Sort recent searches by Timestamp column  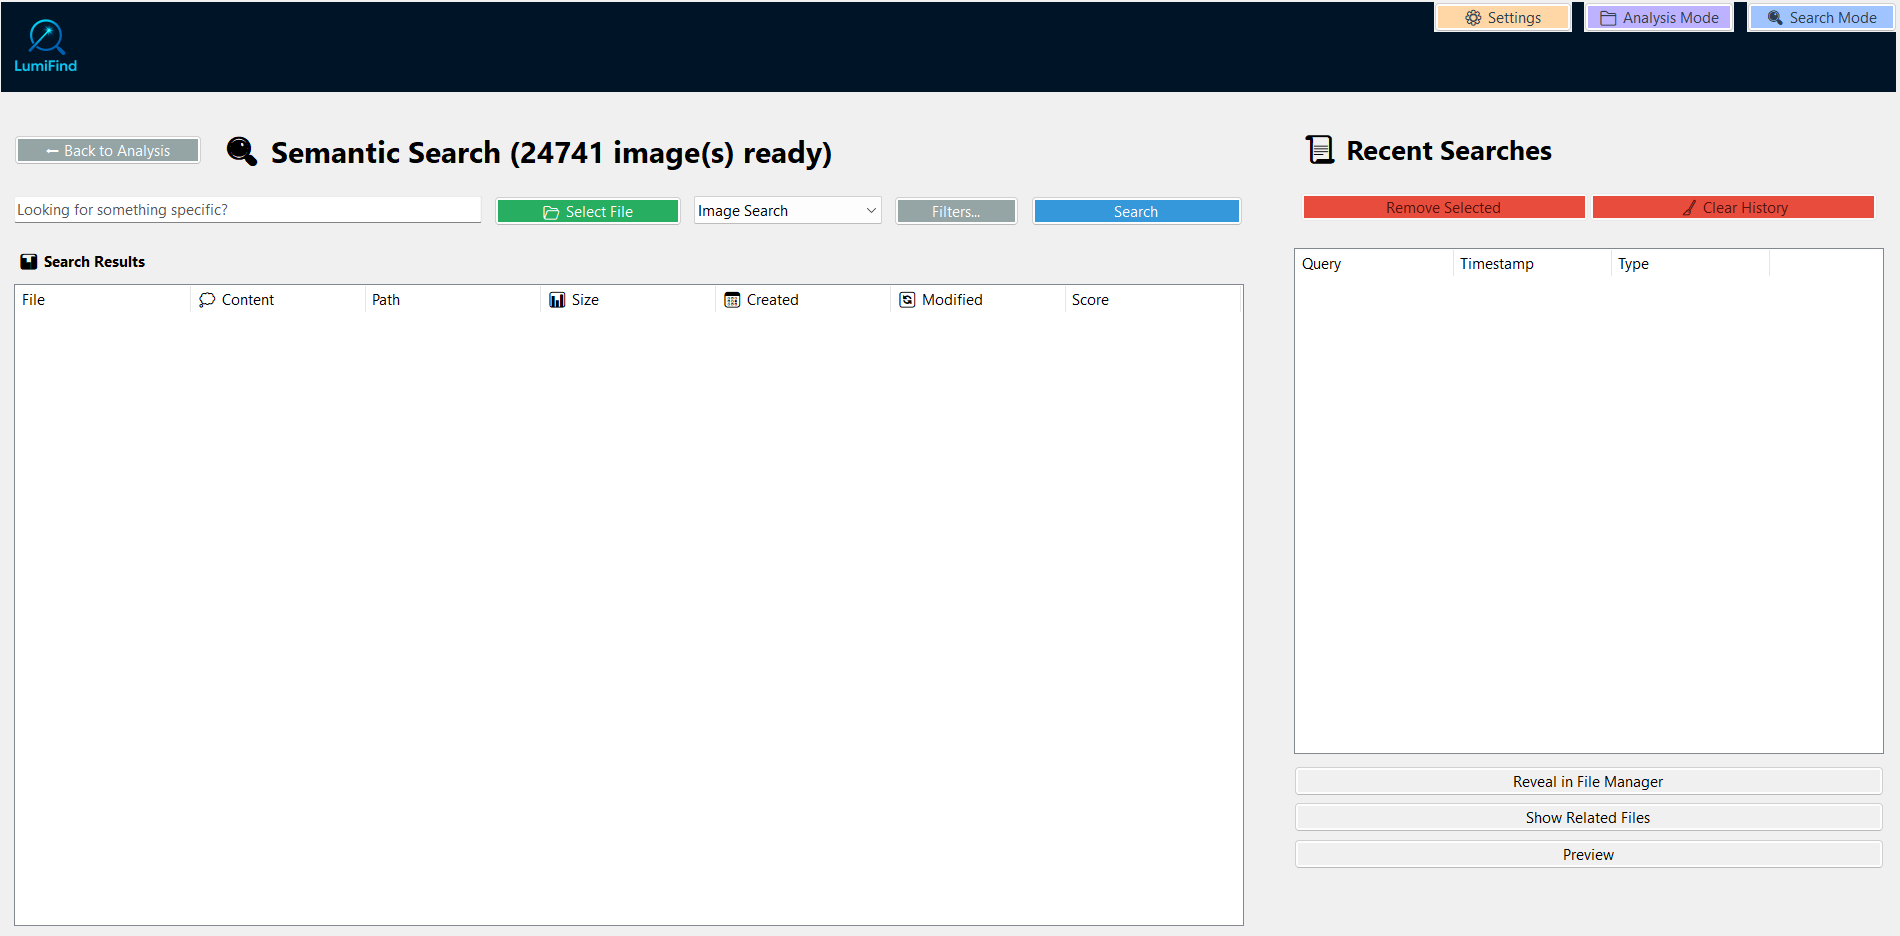tap(1532, 264)
